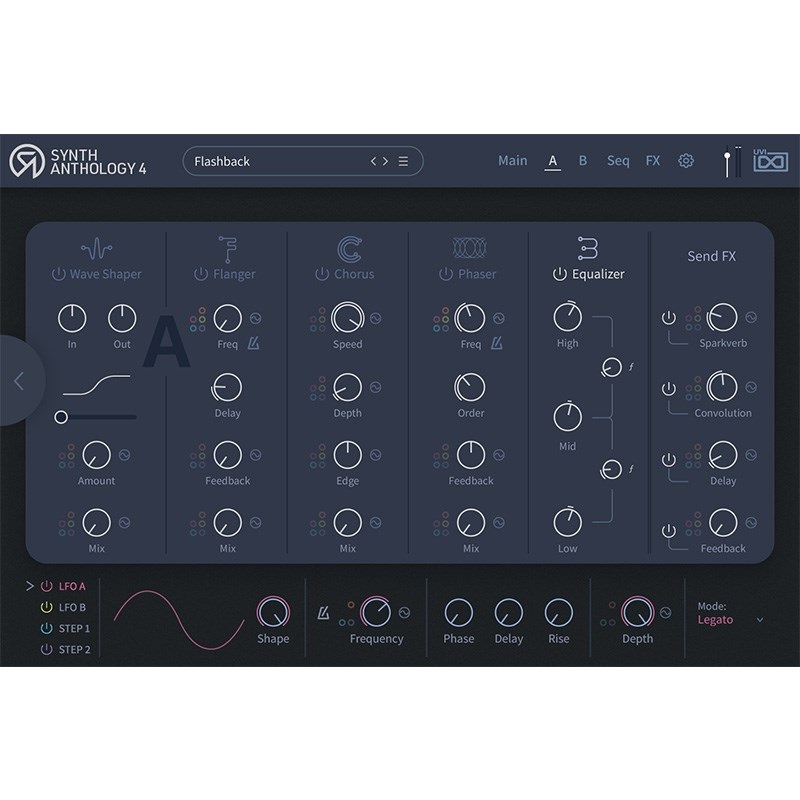
Task: Click the modulation icon beside Flanger Feedback
Action: 256,455
